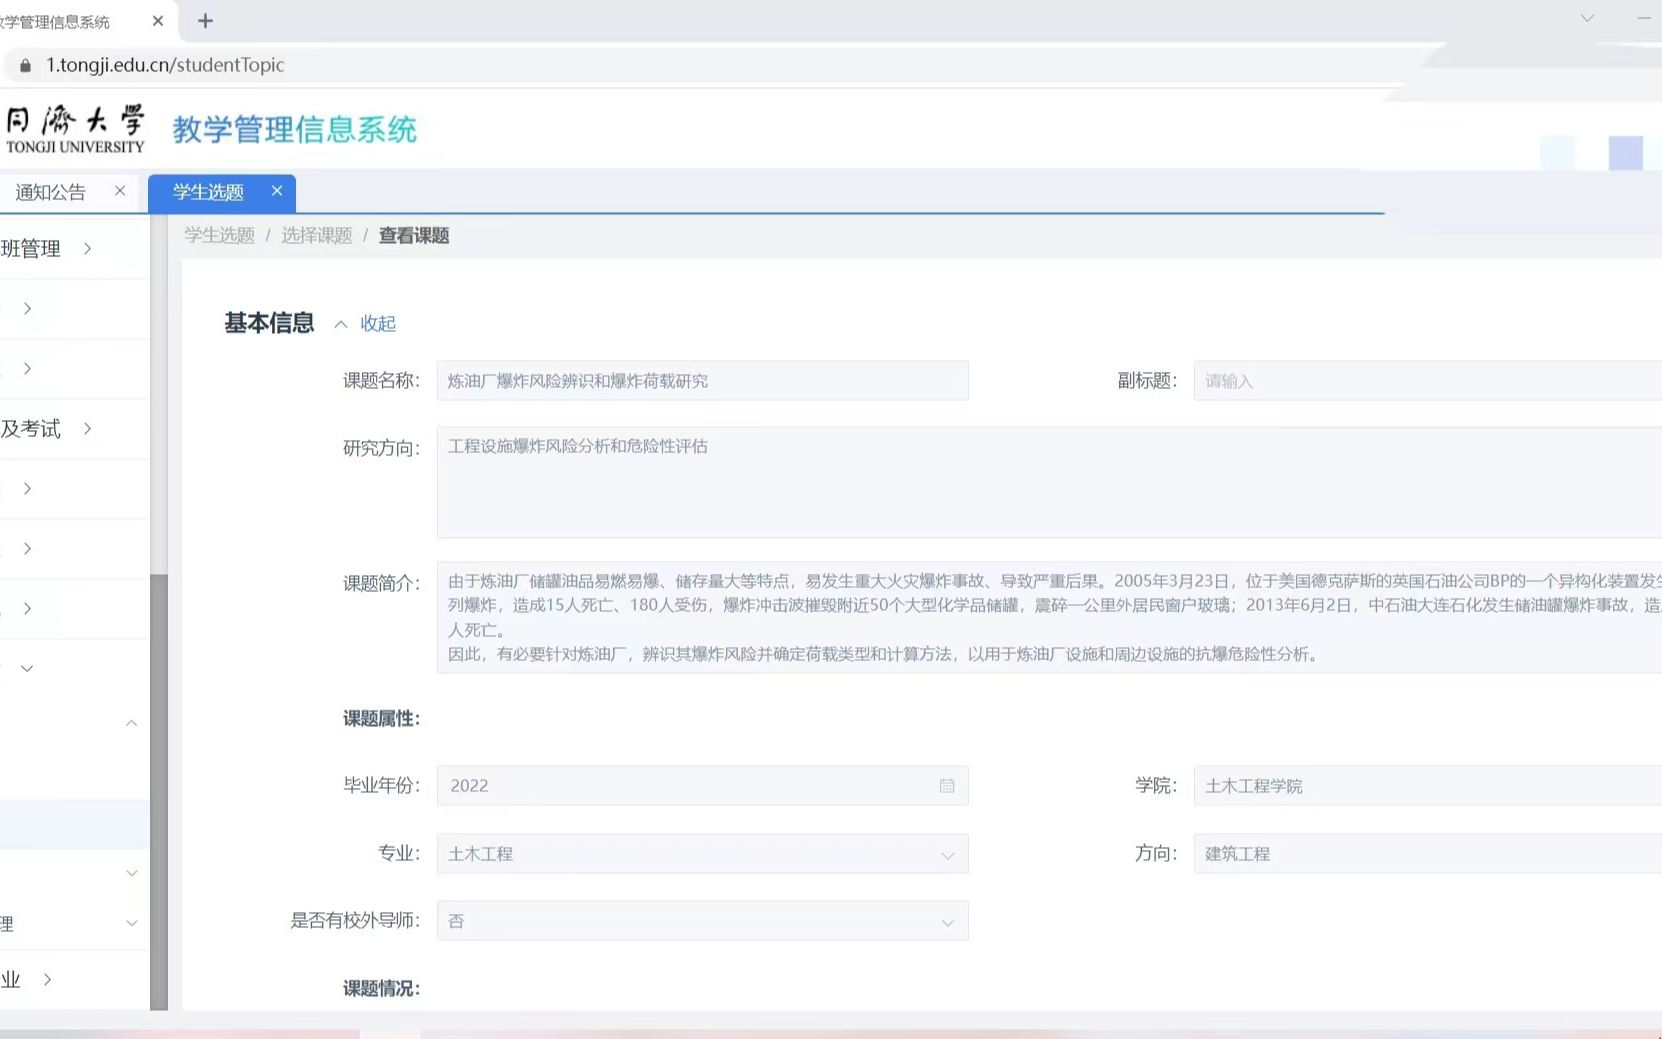Click the Tongji University logo
1662x1039 pixels.
click(75, 129)
